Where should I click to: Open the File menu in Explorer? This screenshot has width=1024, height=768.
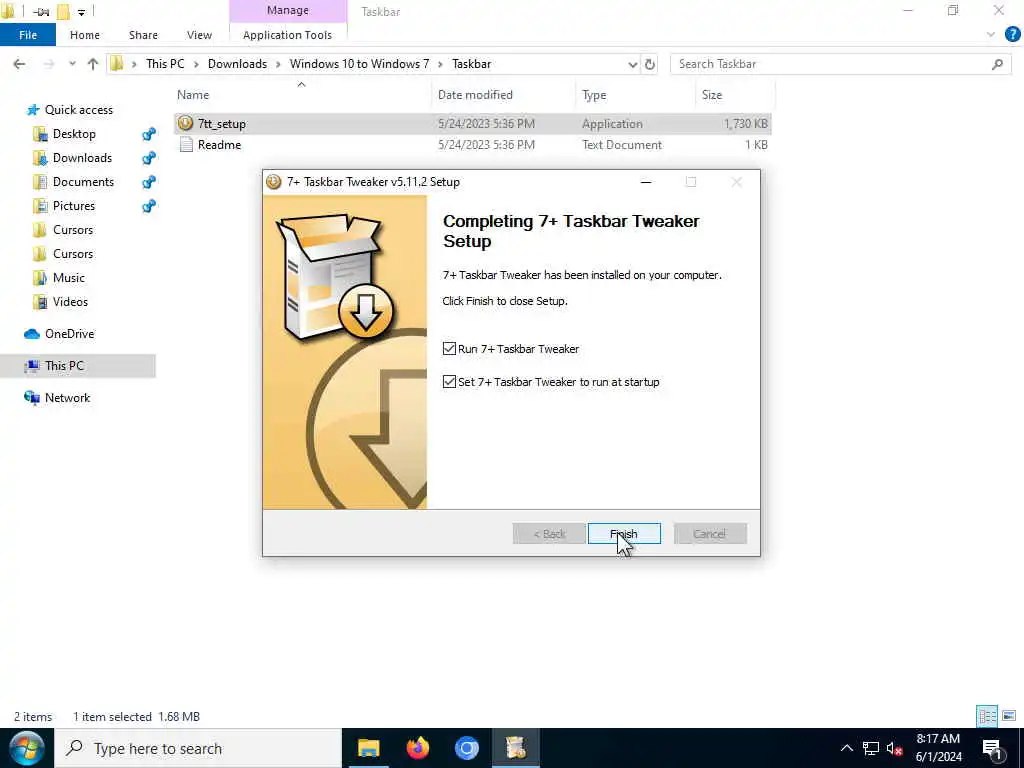point(27,35)
